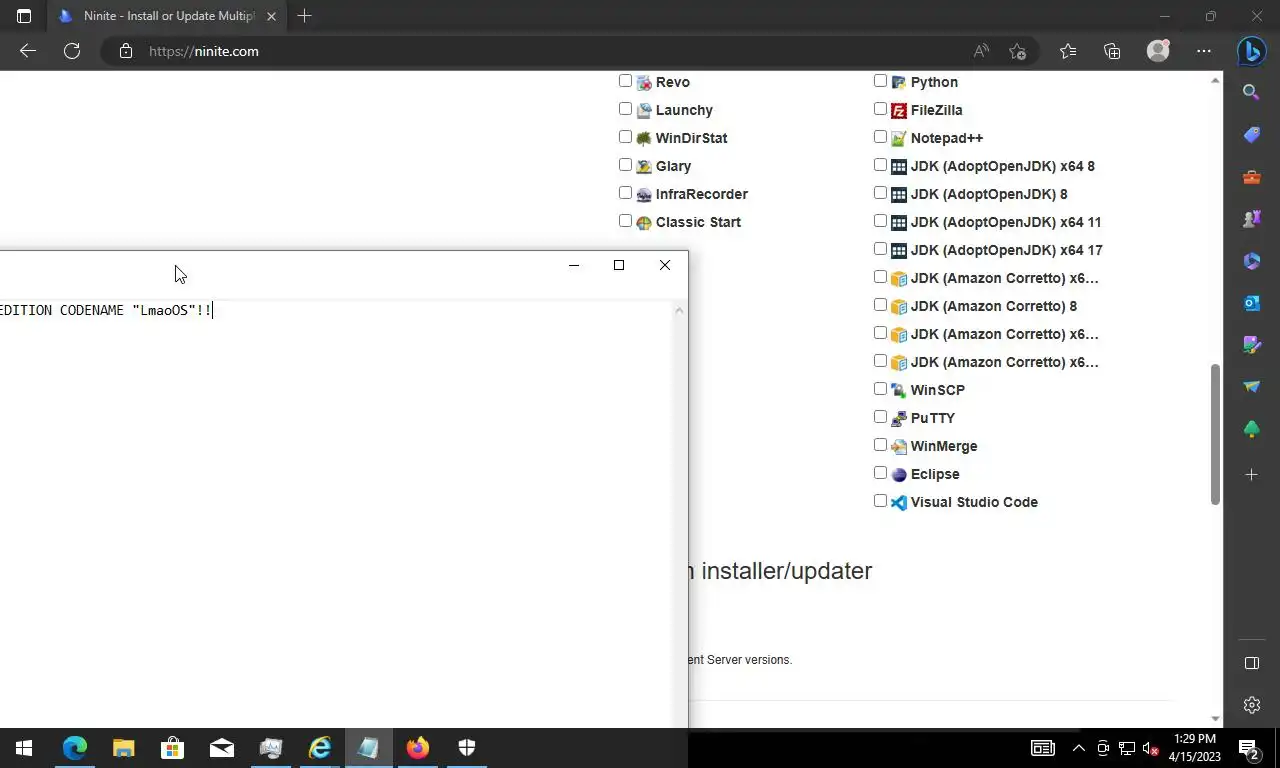Image resolution: width=1280 pixels, height=768 pixels.
Task: Click the JDK (AdoptOpenJDK) x64 11 label
Action: [1006, 222]
